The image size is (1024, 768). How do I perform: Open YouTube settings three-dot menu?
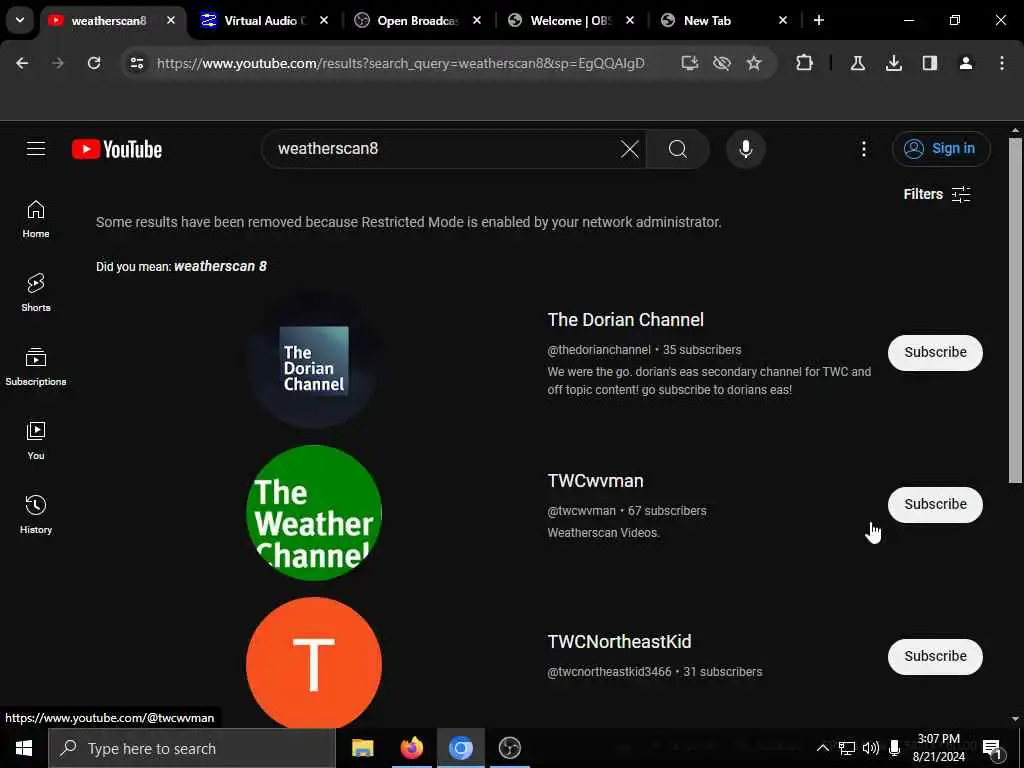pyautogui.click(x=863, y=149)
